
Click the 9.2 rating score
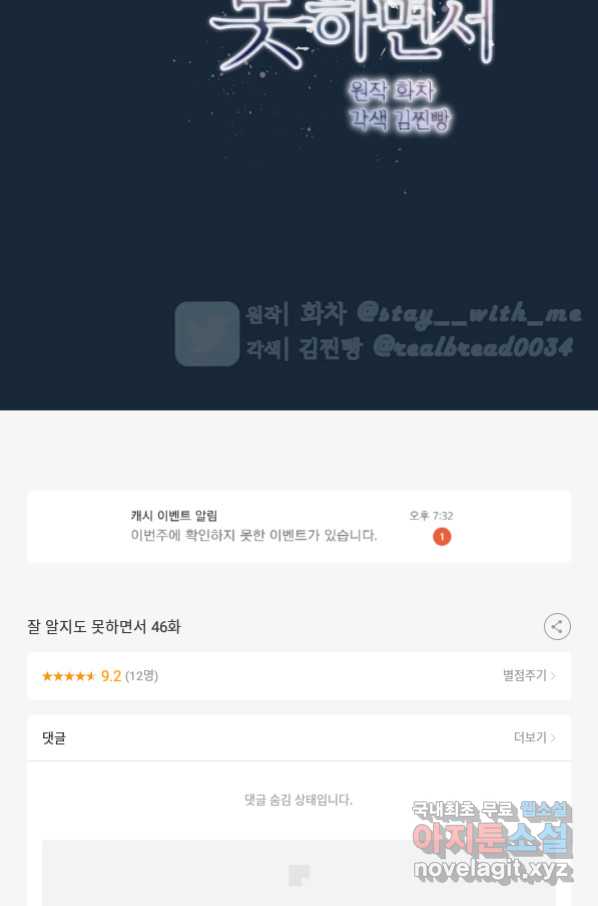[x=111, y=676]
